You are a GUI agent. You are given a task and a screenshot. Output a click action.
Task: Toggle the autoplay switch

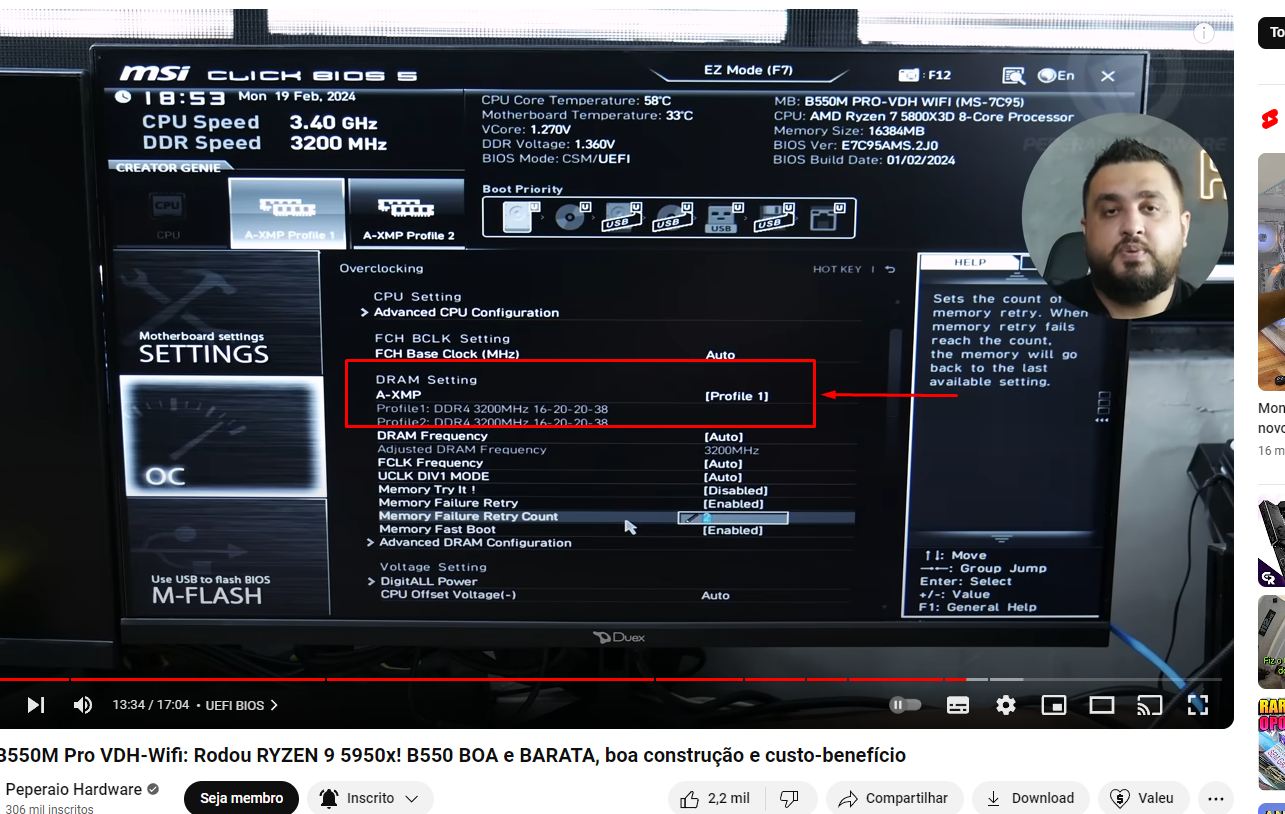[x=905, y=705]
